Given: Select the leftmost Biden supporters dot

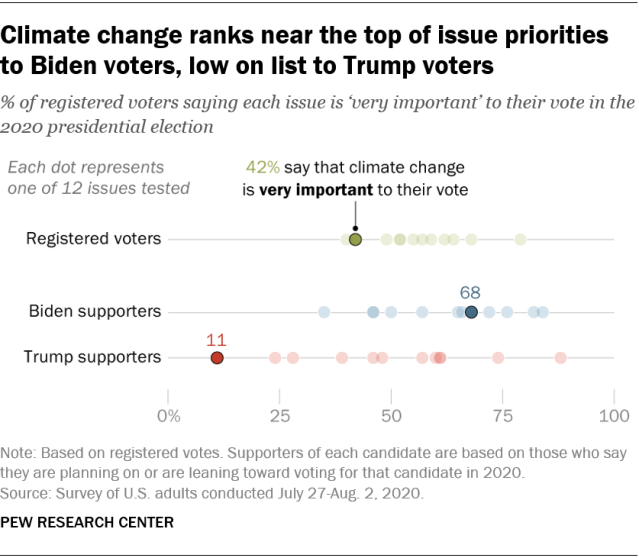Looking at the screenshot, I should click(324, 312).
